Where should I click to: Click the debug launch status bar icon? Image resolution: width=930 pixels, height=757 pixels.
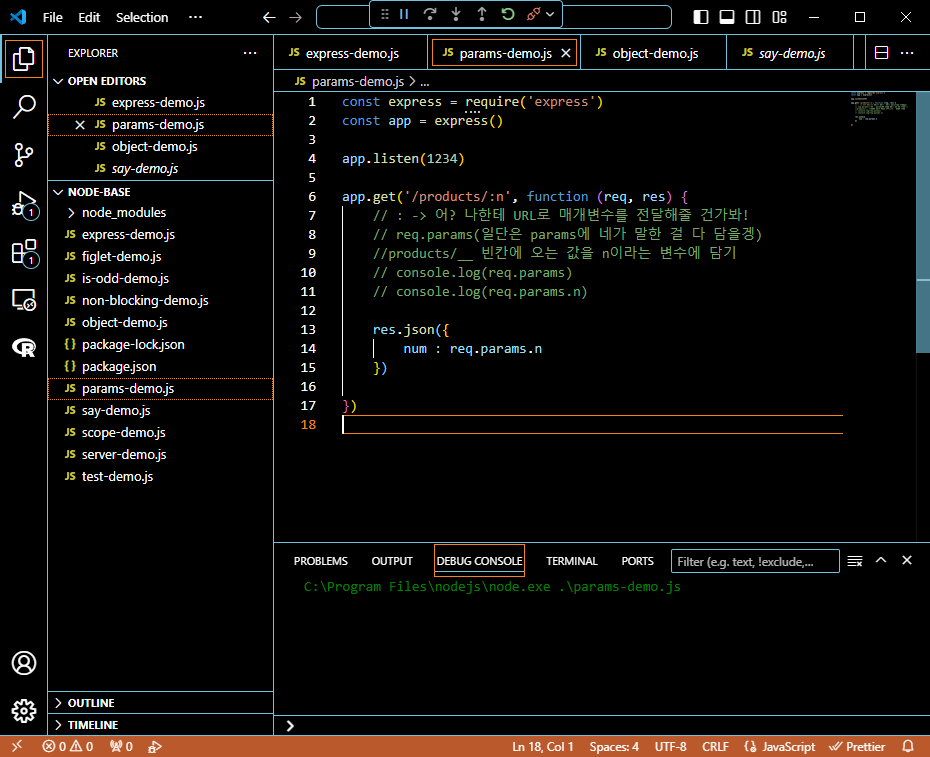pyautogui.click(x=155, y=746)
